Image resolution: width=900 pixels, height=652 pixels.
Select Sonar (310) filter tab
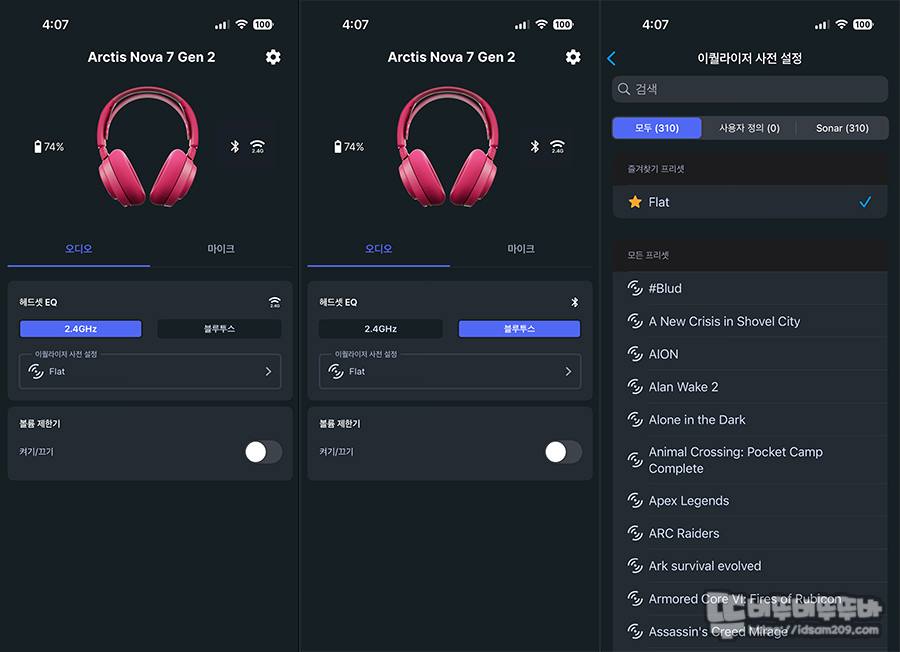[842, 128]
